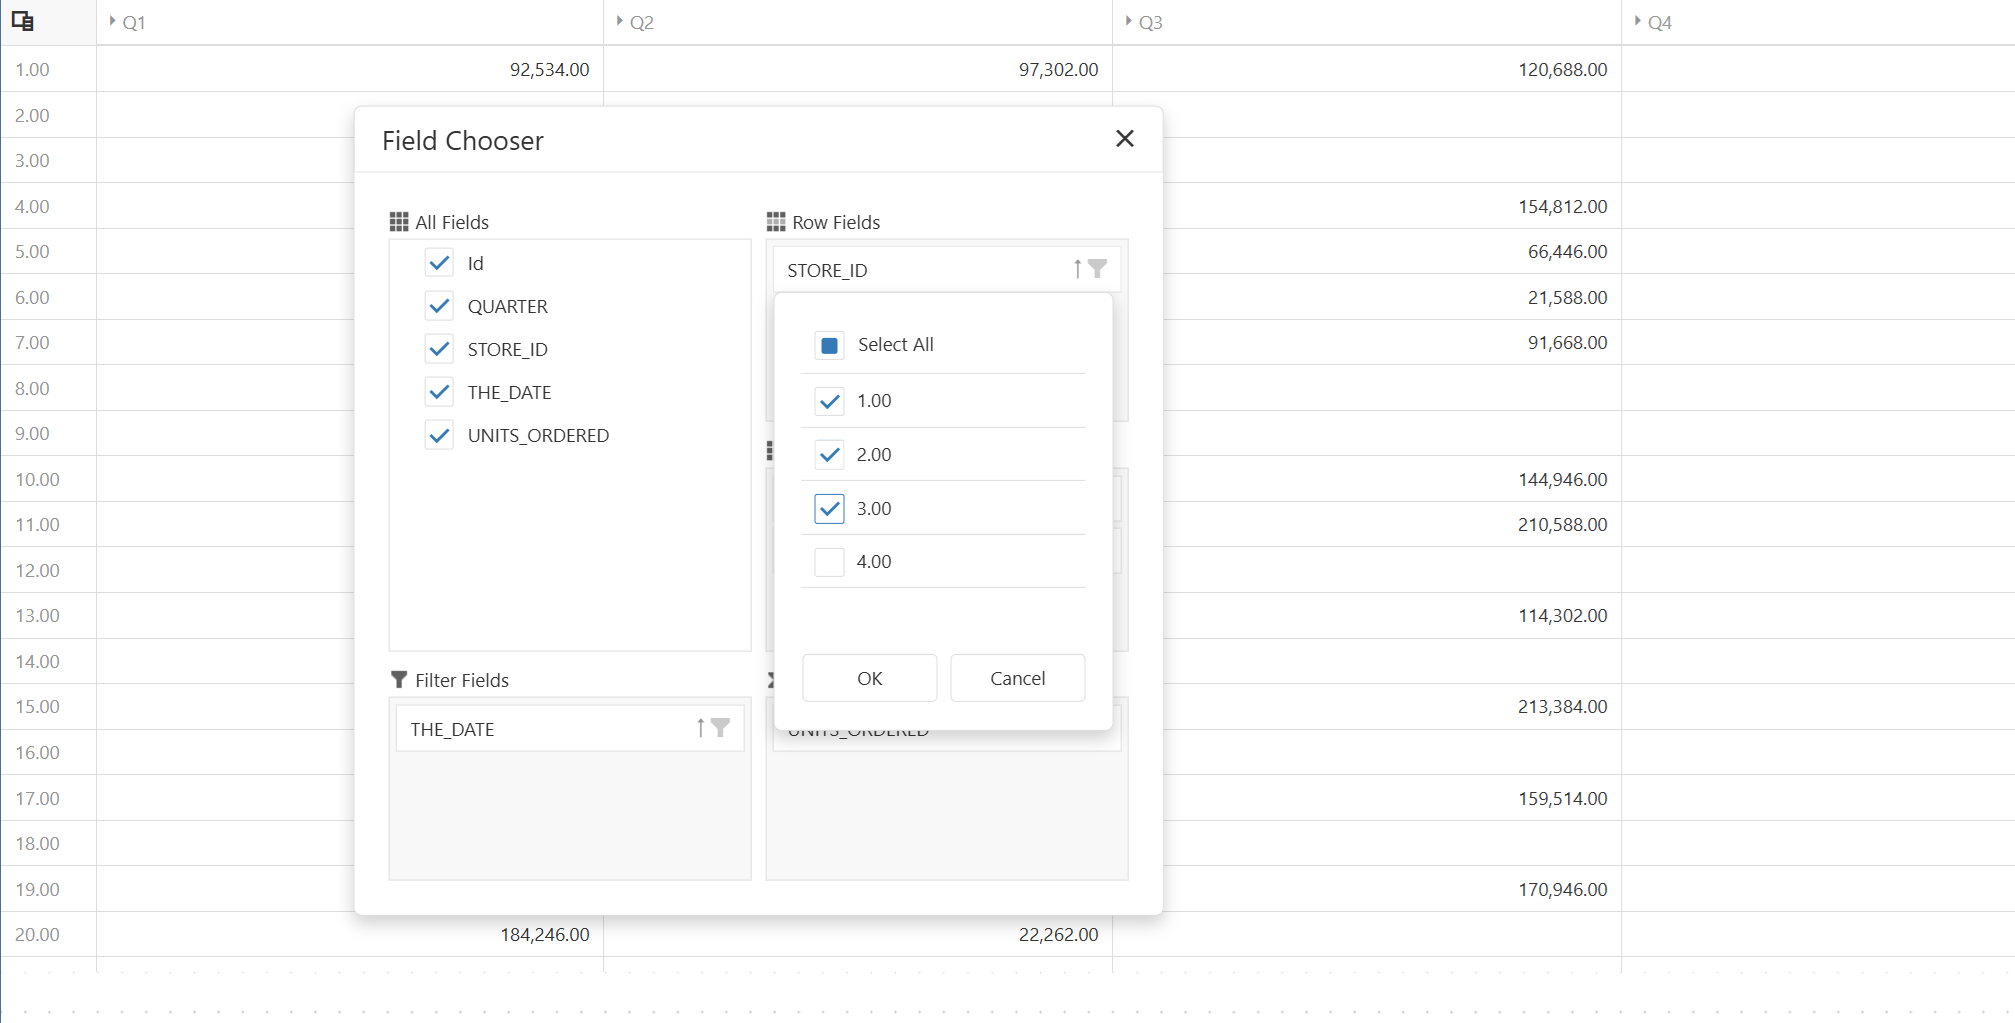This screenshot has height=1023, width=2015.
Task: Click the QUARTER field label
Action: 507,306
